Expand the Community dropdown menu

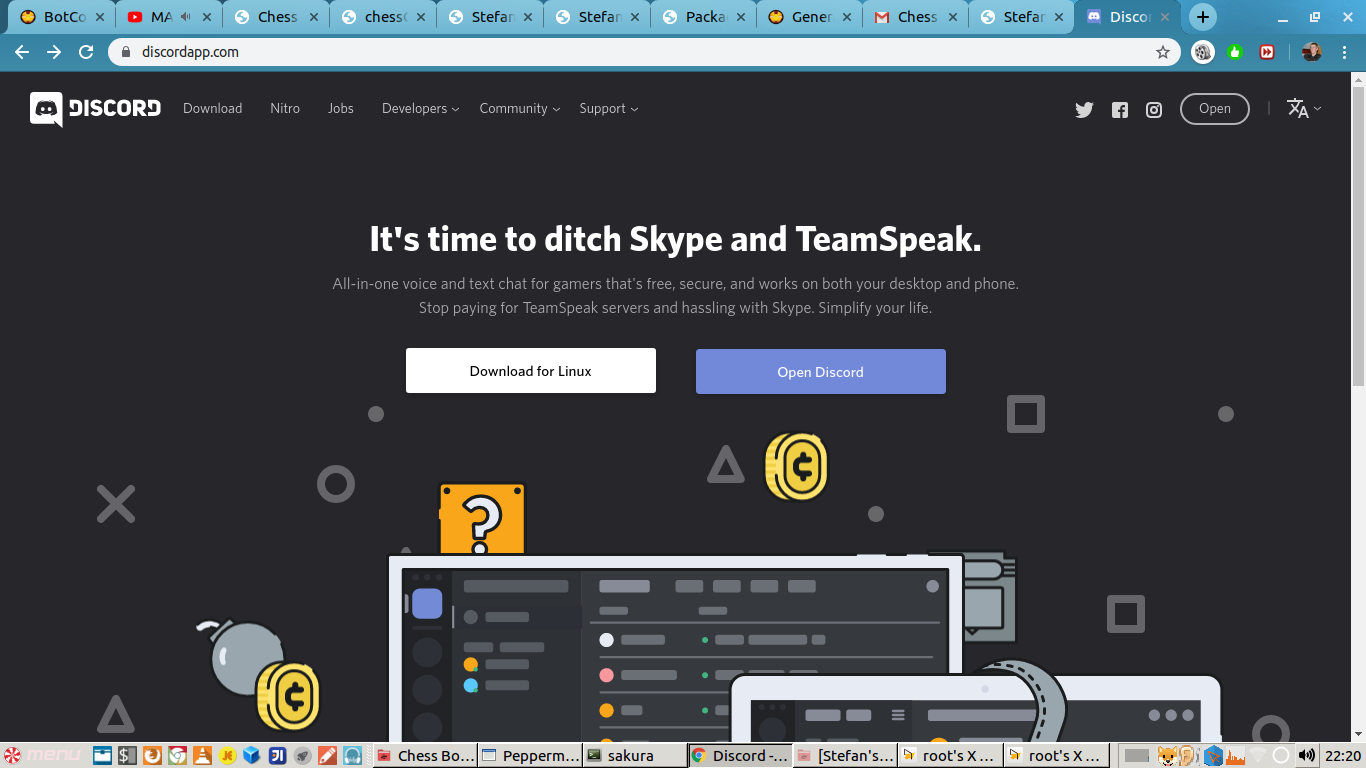click(x=519, y=109)
